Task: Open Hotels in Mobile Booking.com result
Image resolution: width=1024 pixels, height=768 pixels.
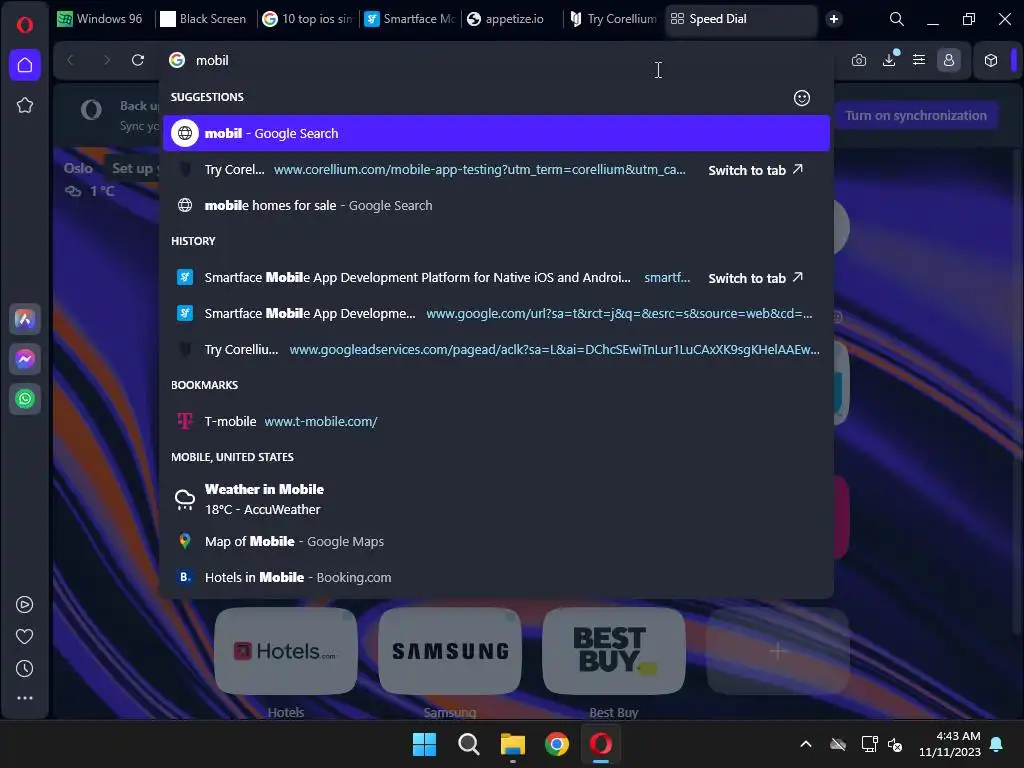Action: point(496,577)
